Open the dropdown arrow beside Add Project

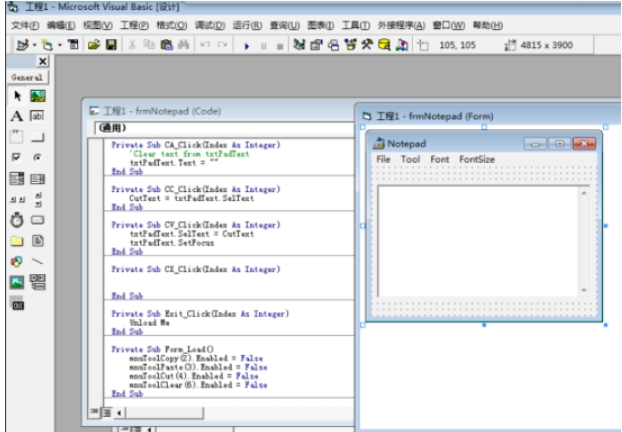[35, 45]
